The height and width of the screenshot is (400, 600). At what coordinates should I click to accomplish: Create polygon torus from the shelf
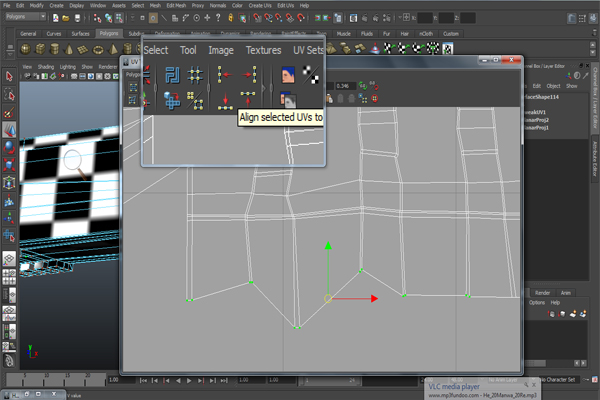click(x=98, y=49)
